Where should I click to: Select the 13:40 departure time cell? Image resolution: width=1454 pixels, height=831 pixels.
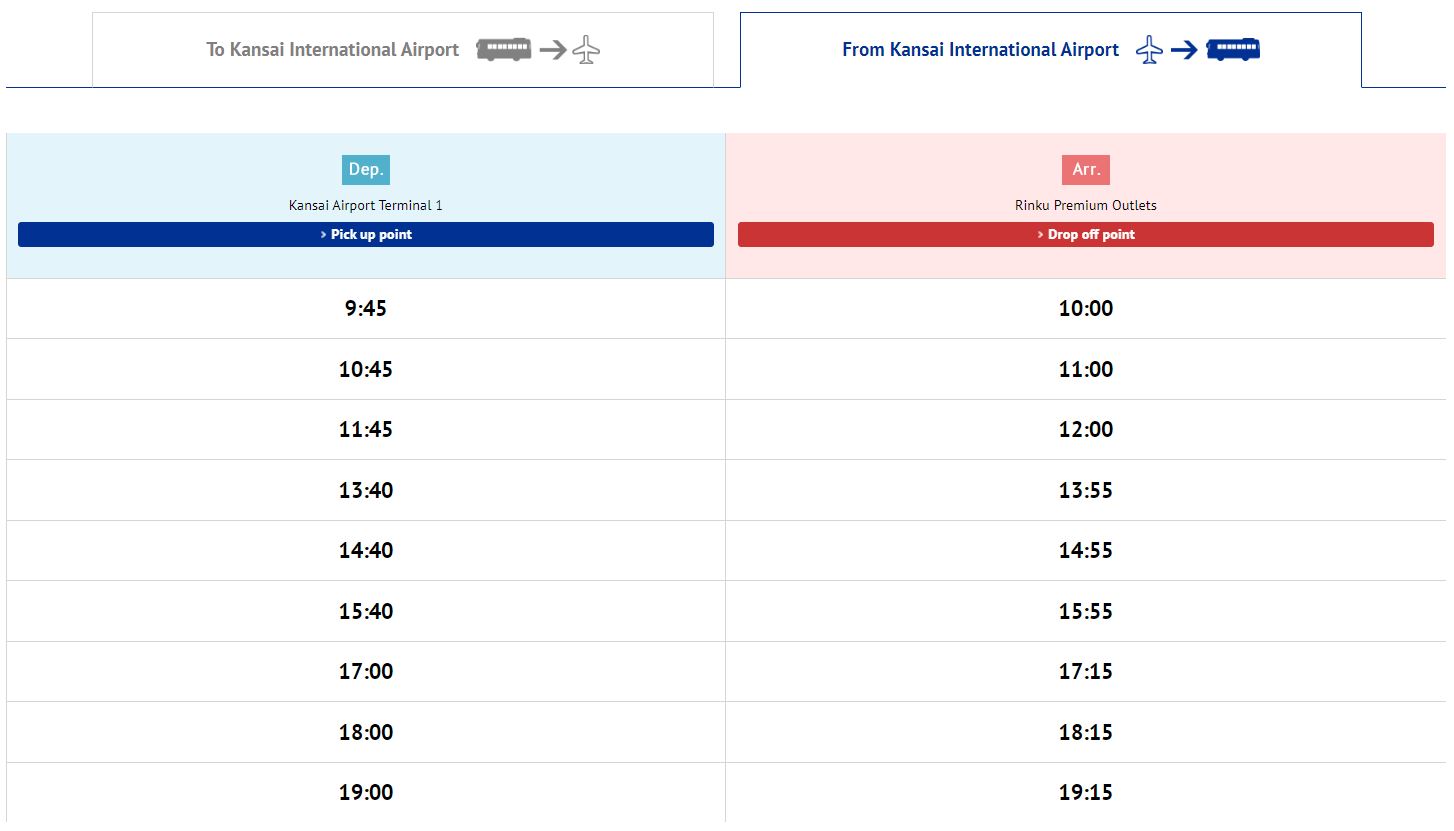(x=366, y=490)
